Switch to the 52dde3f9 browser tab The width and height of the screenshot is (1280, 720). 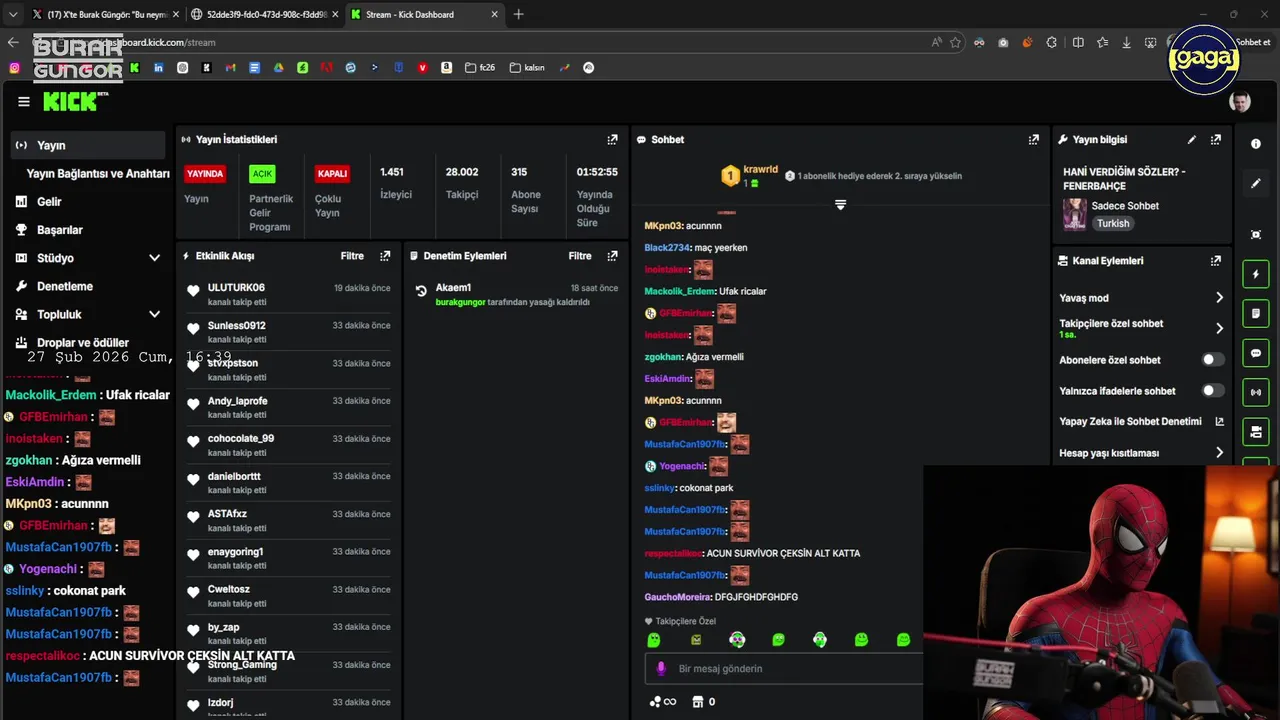pyautogui.click(x=264, y=14)
